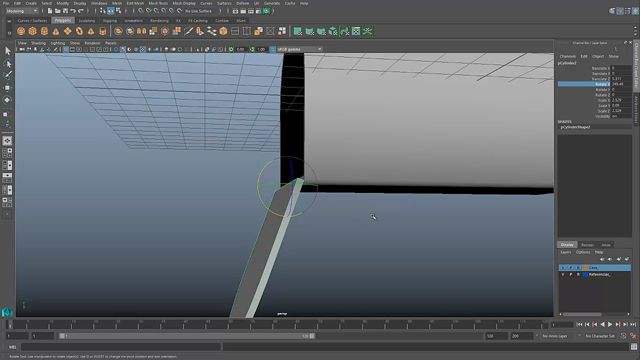Click the Translate Z value field
Screen dimensions: 640x360
(x=621, y=79)
